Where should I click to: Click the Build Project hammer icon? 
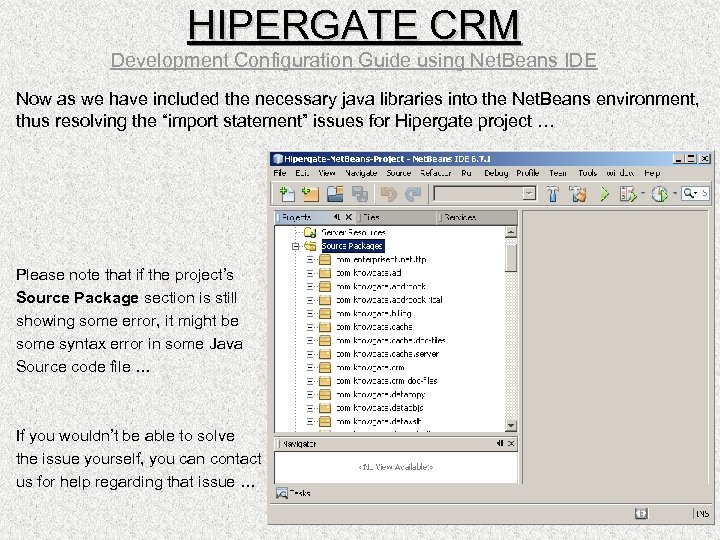point(552,194)
